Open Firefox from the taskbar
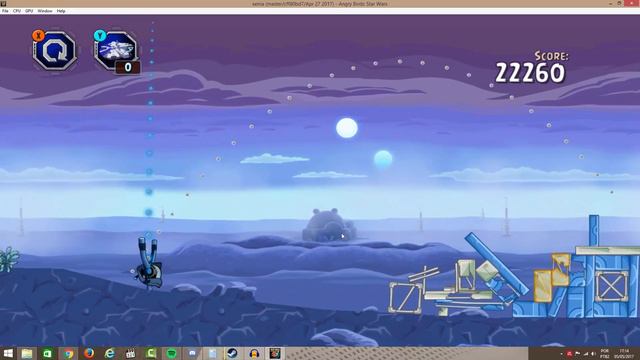 (89, 353)
